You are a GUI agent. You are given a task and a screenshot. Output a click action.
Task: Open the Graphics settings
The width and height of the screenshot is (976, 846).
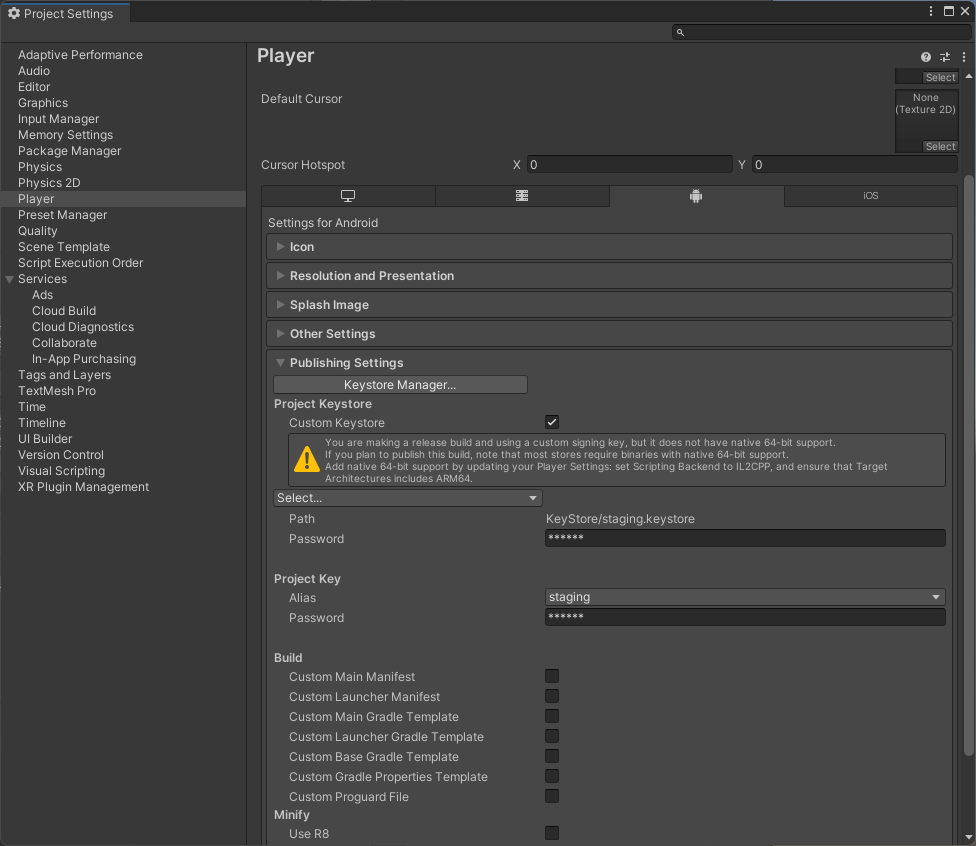click(x=42, y=103)
